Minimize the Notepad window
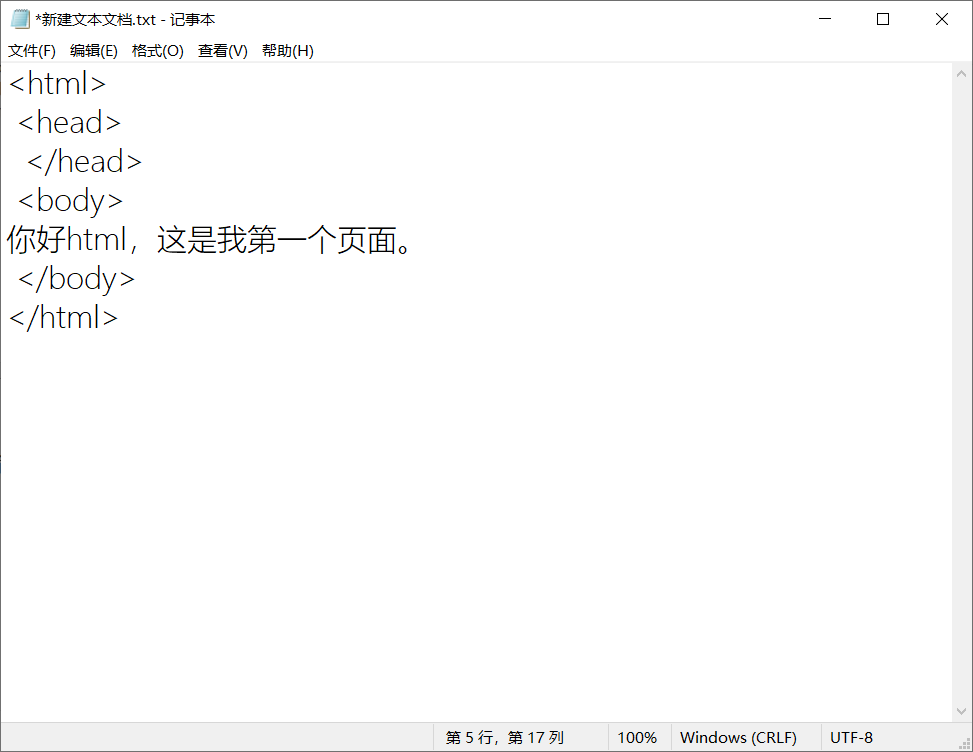 pos(825,19)
